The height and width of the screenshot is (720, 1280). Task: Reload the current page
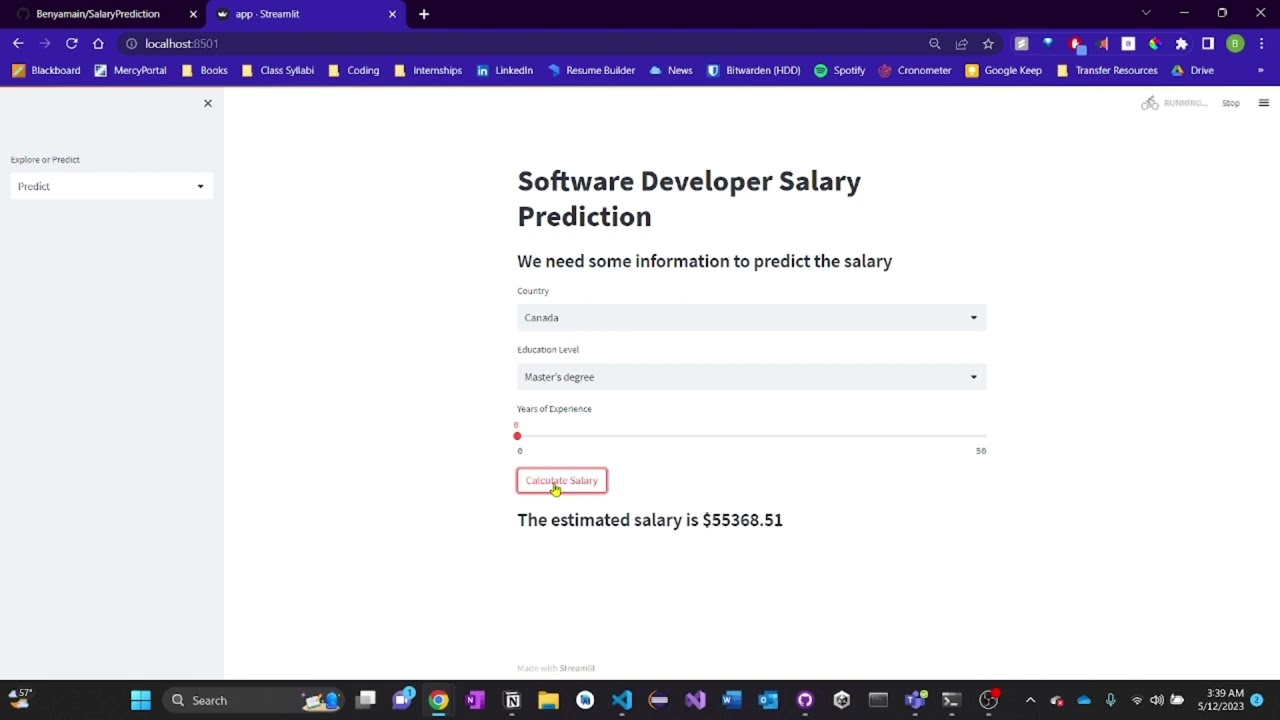point(72,44)
